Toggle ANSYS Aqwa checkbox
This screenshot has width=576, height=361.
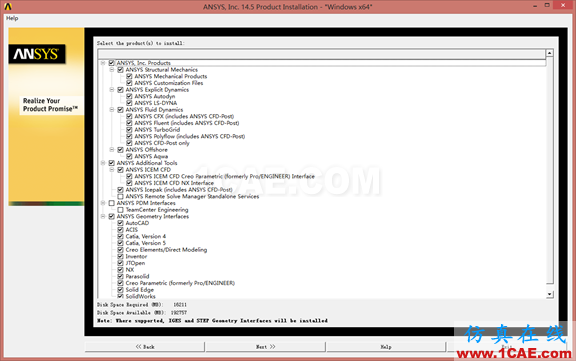(x=129, y=156)
